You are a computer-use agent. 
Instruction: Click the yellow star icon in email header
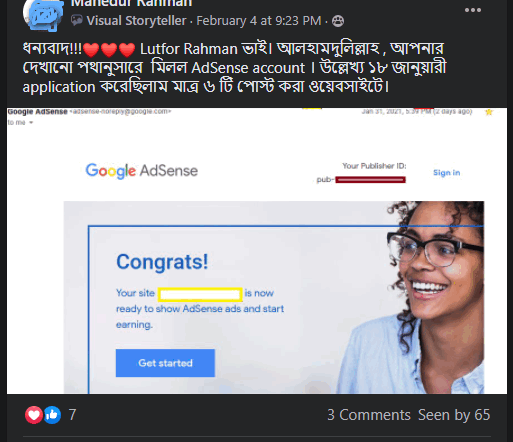[x=489, y=112]
